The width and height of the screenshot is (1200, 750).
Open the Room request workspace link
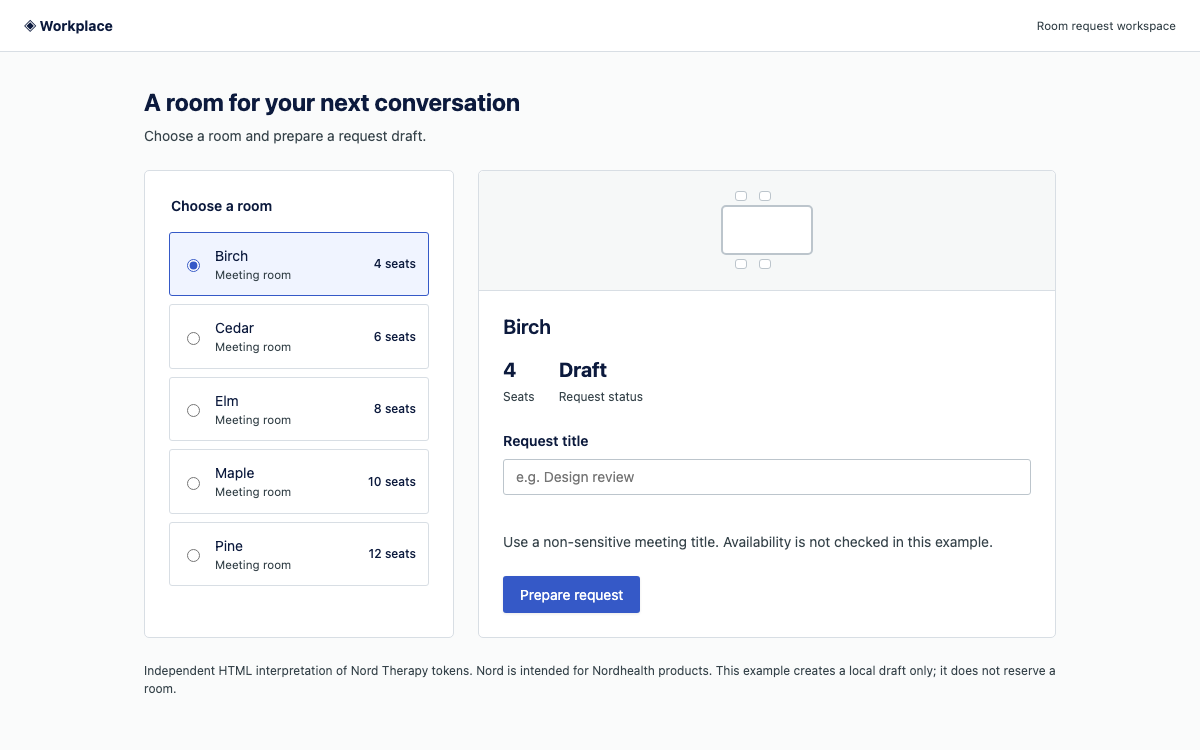(1106, 26)
